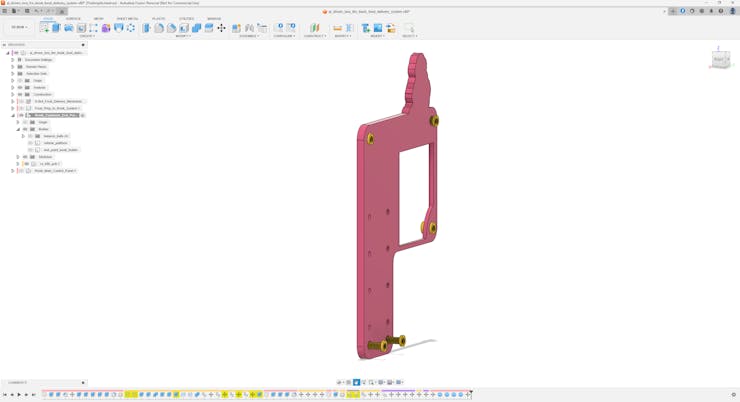Expand the Document Settings node

click(13, 60)
